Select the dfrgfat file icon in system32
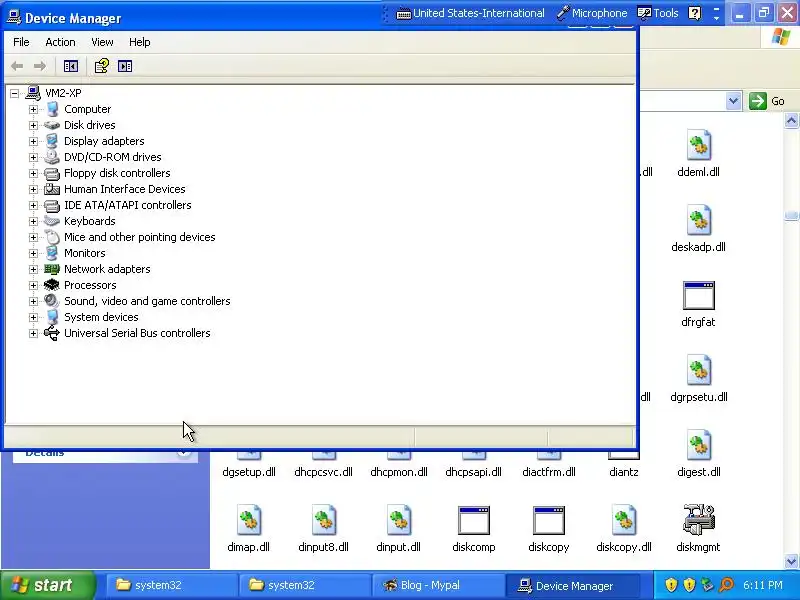800x600 pixels. coord(698,295)
